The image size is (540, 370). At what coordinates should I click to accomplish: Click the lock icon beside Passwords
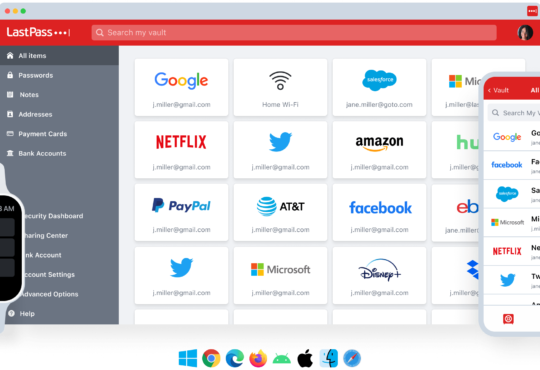pos(10,75)
